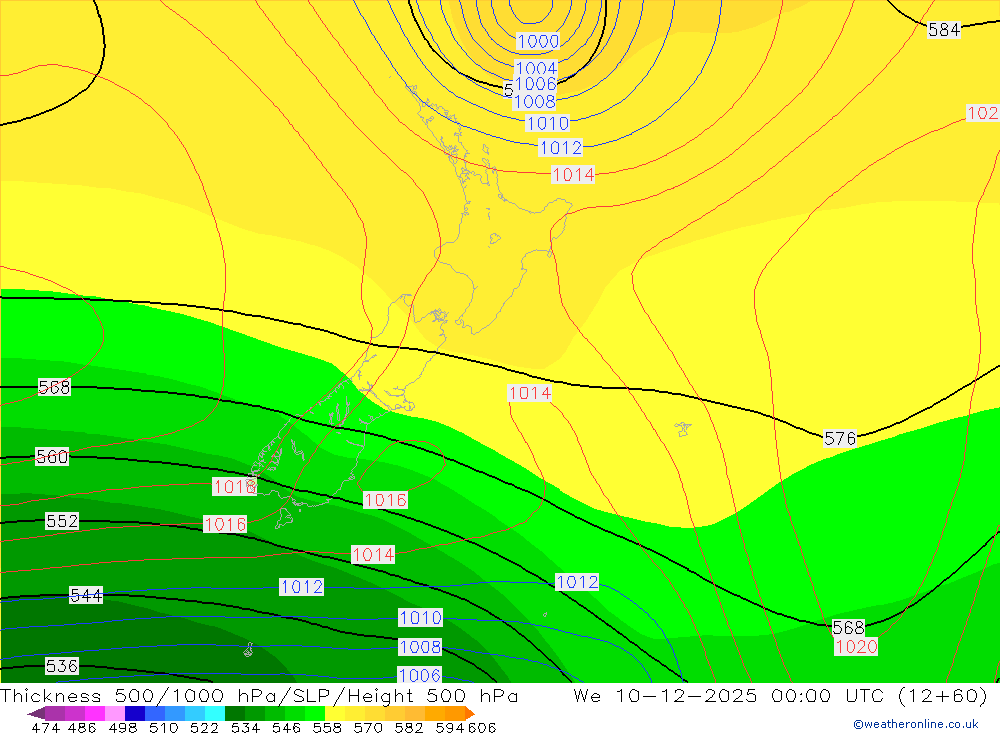Image resolution: width=1000 pixels, height=733 pixels.
Task: Click the red '1020' isobar label
Action: (857, 646)
